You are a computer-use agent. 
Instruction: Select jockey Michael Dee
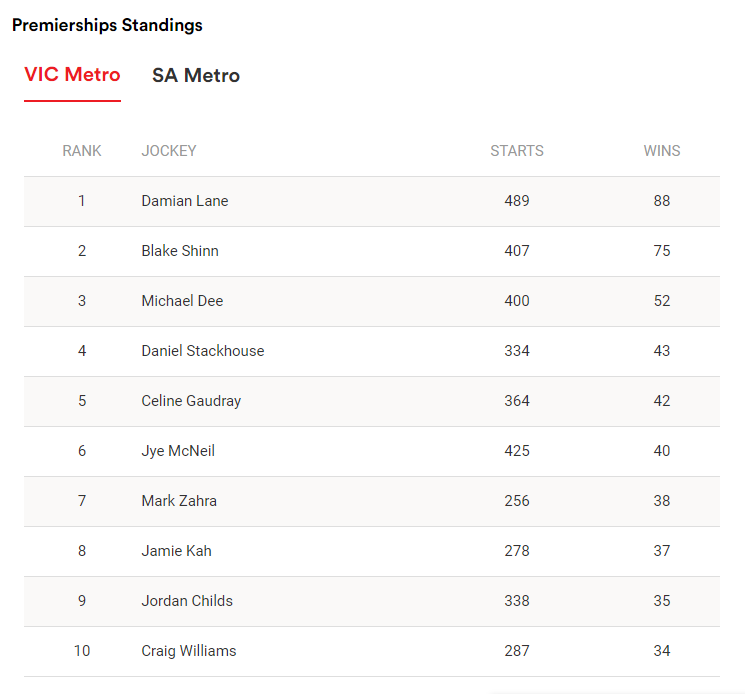[182, 301]
